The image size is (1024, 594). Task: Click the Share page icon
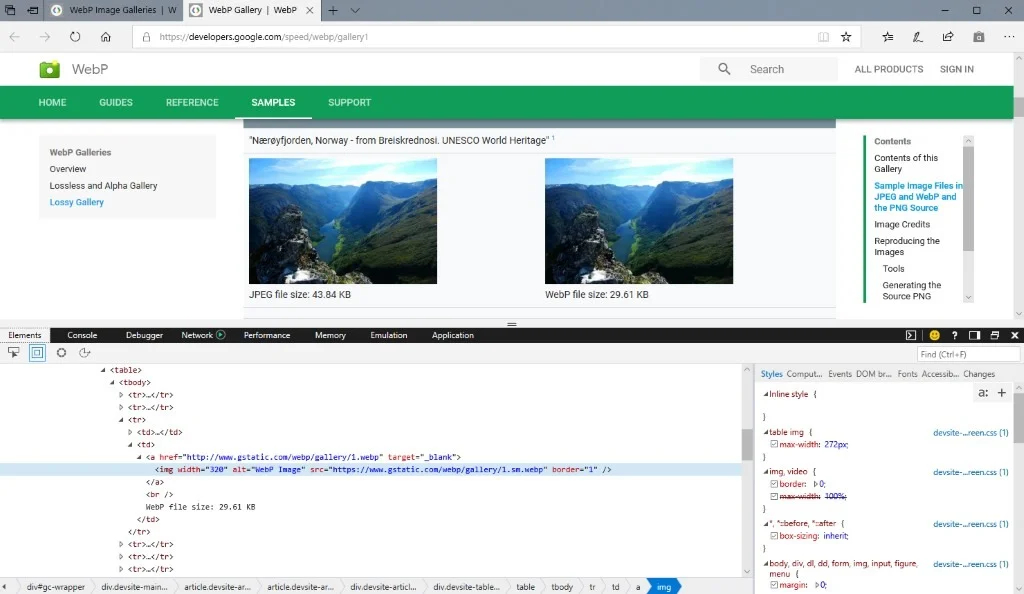tap(948, 37)
